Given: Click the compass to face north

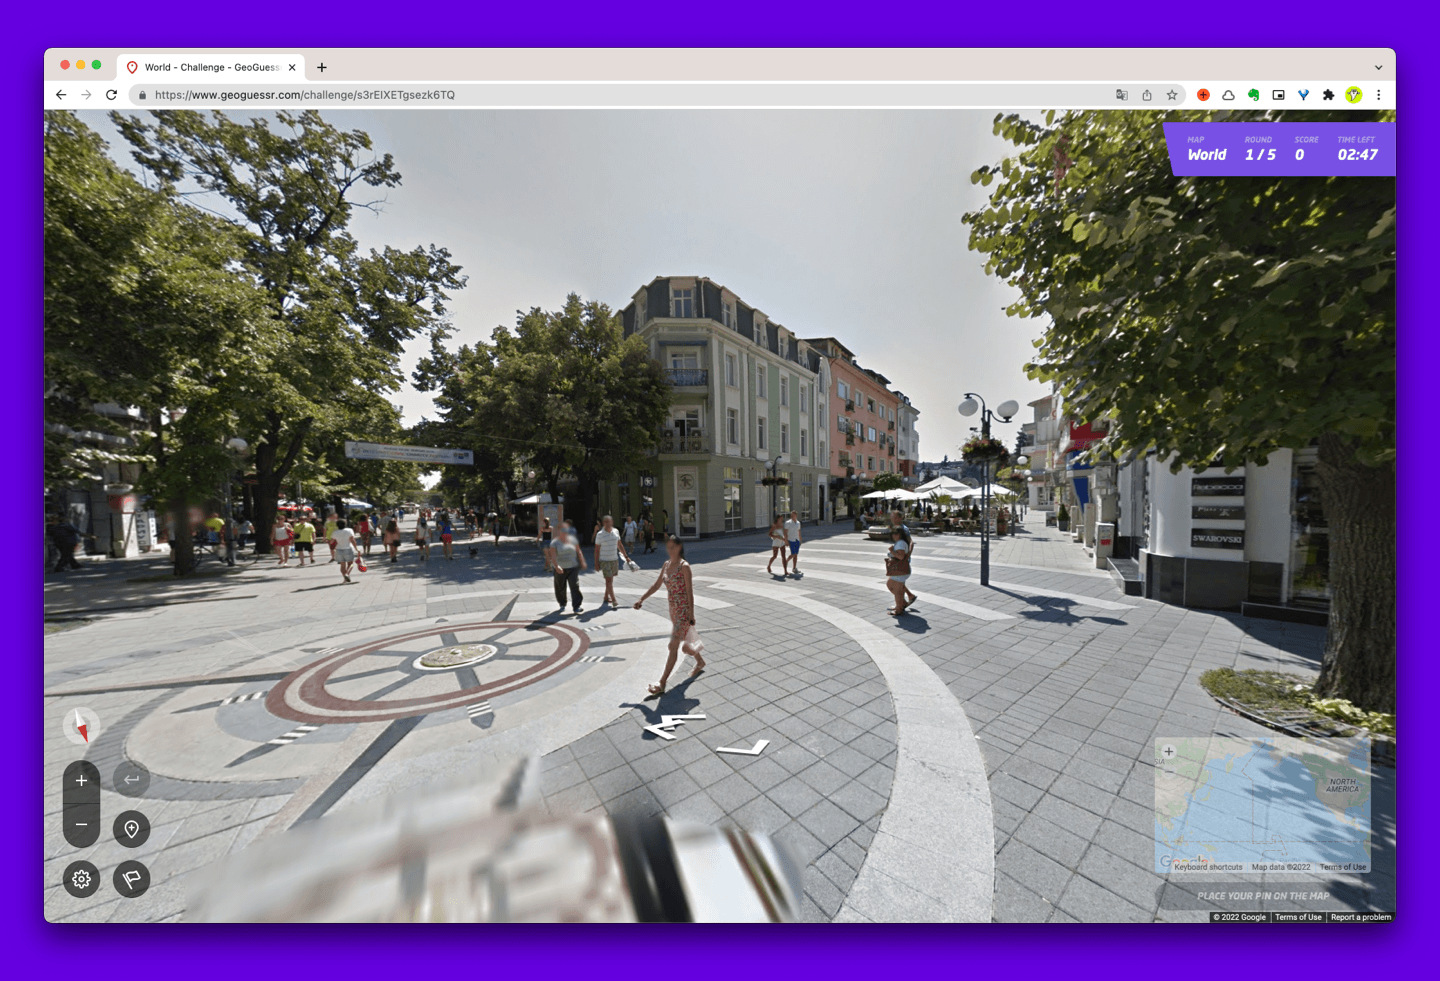Looking at the screenshot, I should point(81,726).
